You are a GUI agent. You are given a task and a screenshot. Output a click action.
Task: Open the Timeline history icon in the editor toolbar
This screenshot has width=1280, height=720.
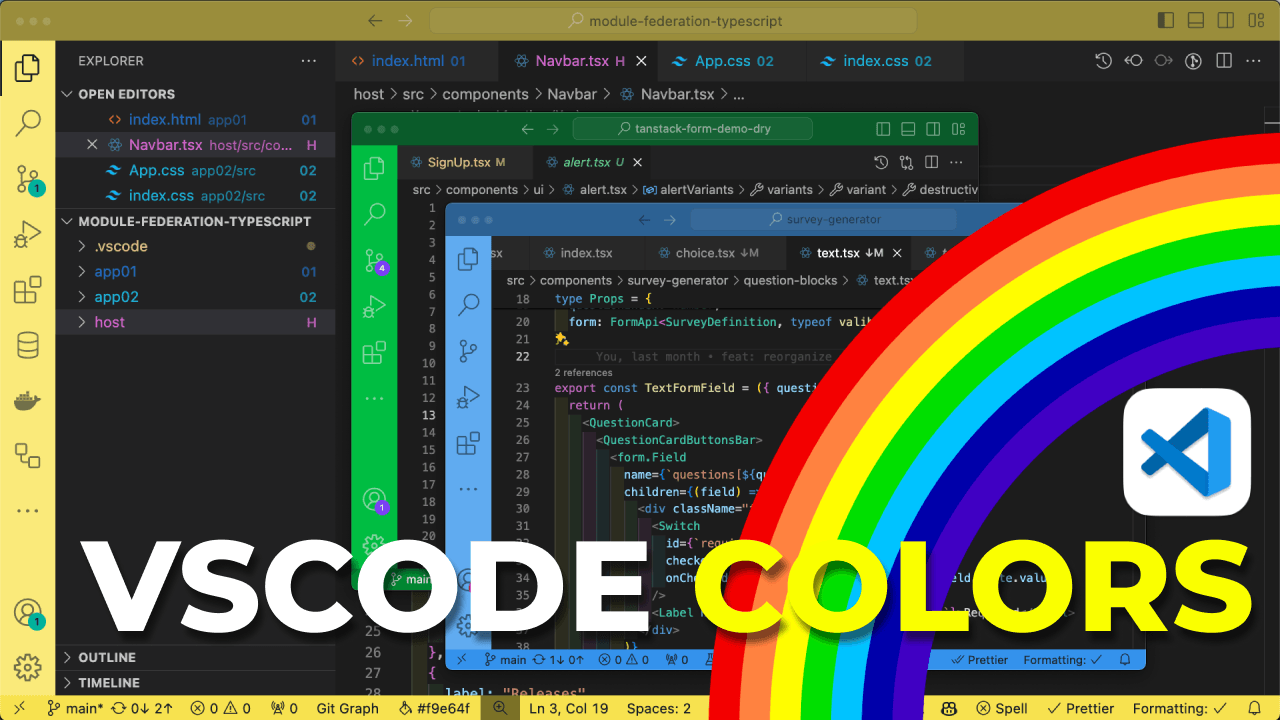coord(1103,60)
